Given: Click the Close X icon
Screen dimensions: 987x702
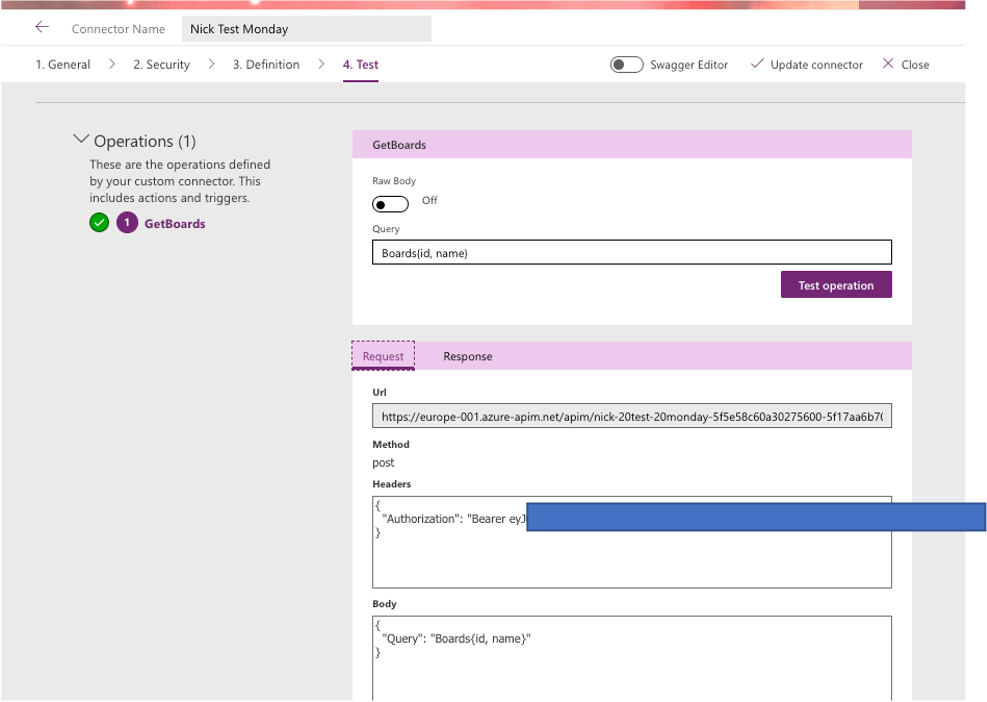Looking at the screenshot, I should (x=888, y=64).
